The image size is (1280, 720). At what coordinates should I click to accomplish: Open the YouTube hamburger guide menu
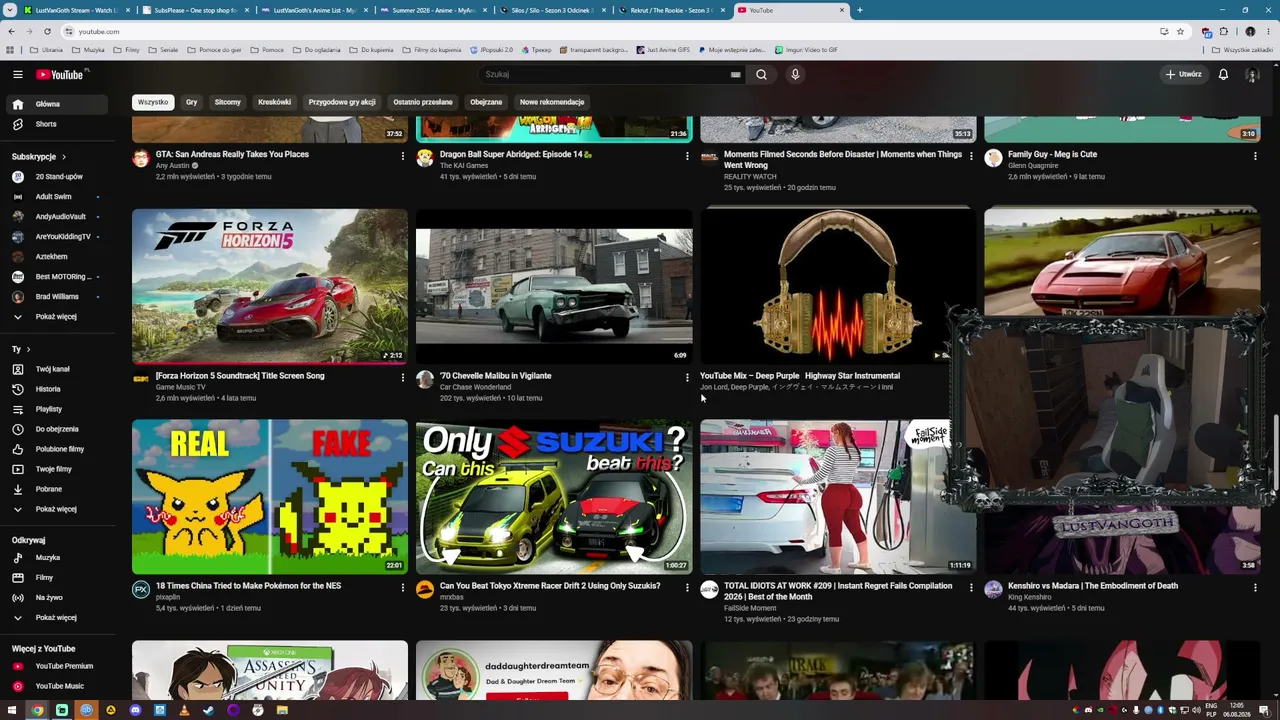click(17, 74)
